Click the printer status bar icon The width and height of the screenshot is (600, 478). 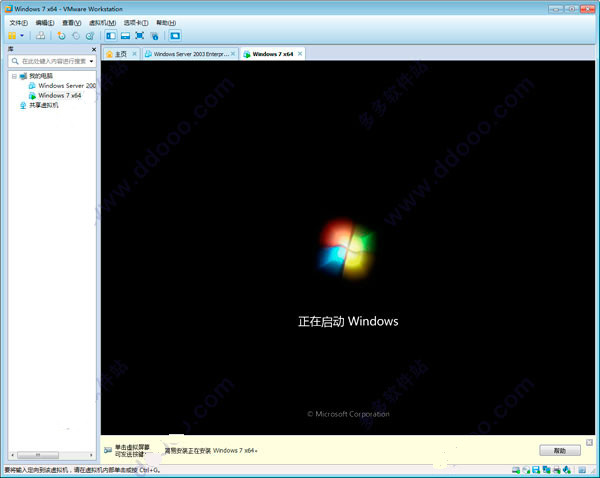[557, 470]
